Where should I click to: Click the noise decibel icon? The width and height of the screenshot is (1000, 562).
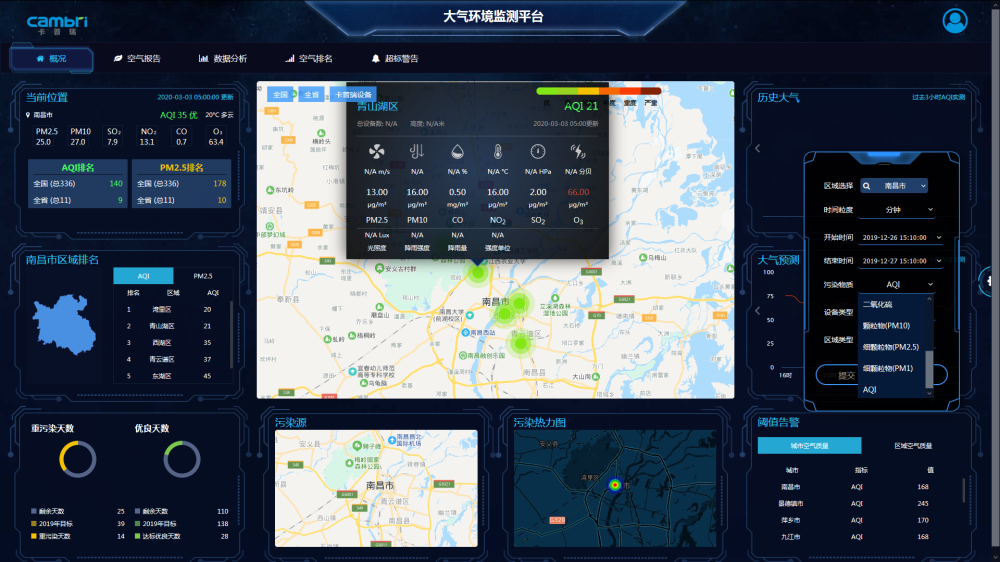(578, 151)
